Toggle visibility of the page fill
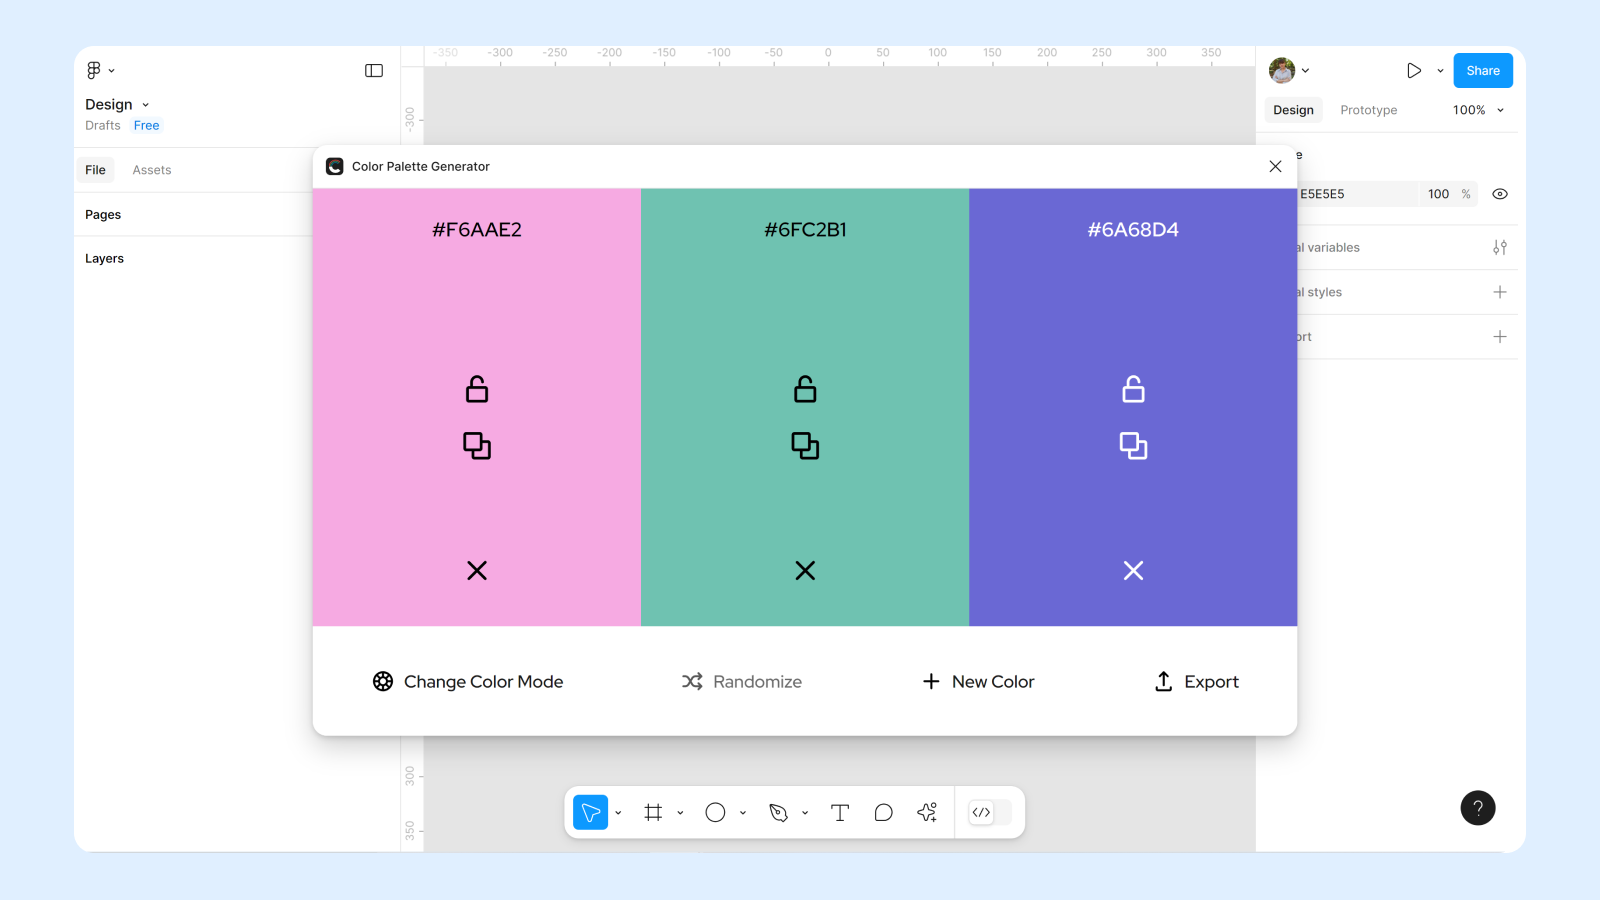This screenshot has width=1600, height=900. (1499, 193)
